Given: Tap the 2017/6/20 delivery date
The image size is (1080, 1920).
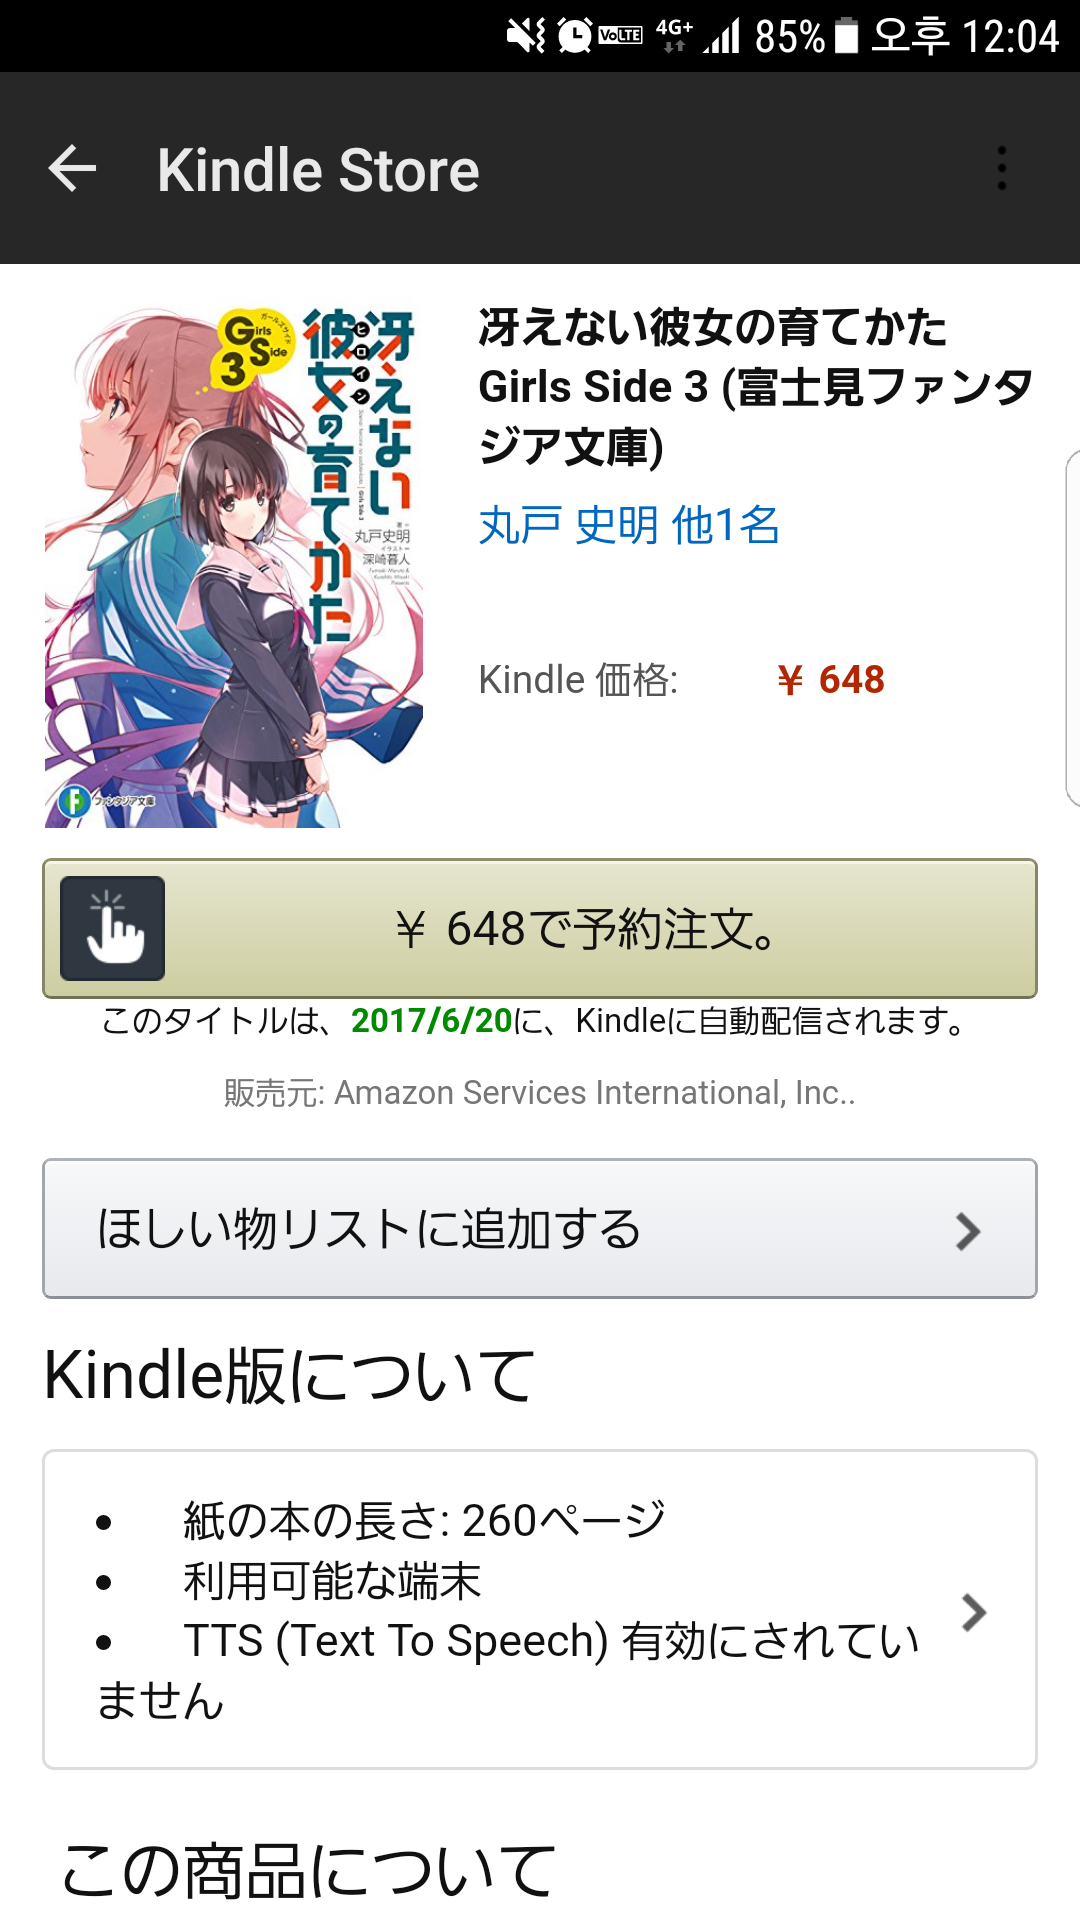Looking at the screenshot, I should (x=432, y=1021).
